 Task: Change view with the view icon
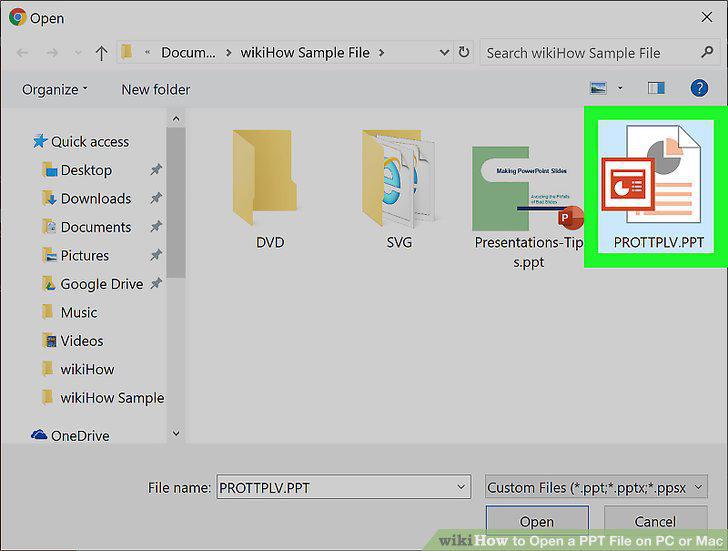[x=598, y=88]
